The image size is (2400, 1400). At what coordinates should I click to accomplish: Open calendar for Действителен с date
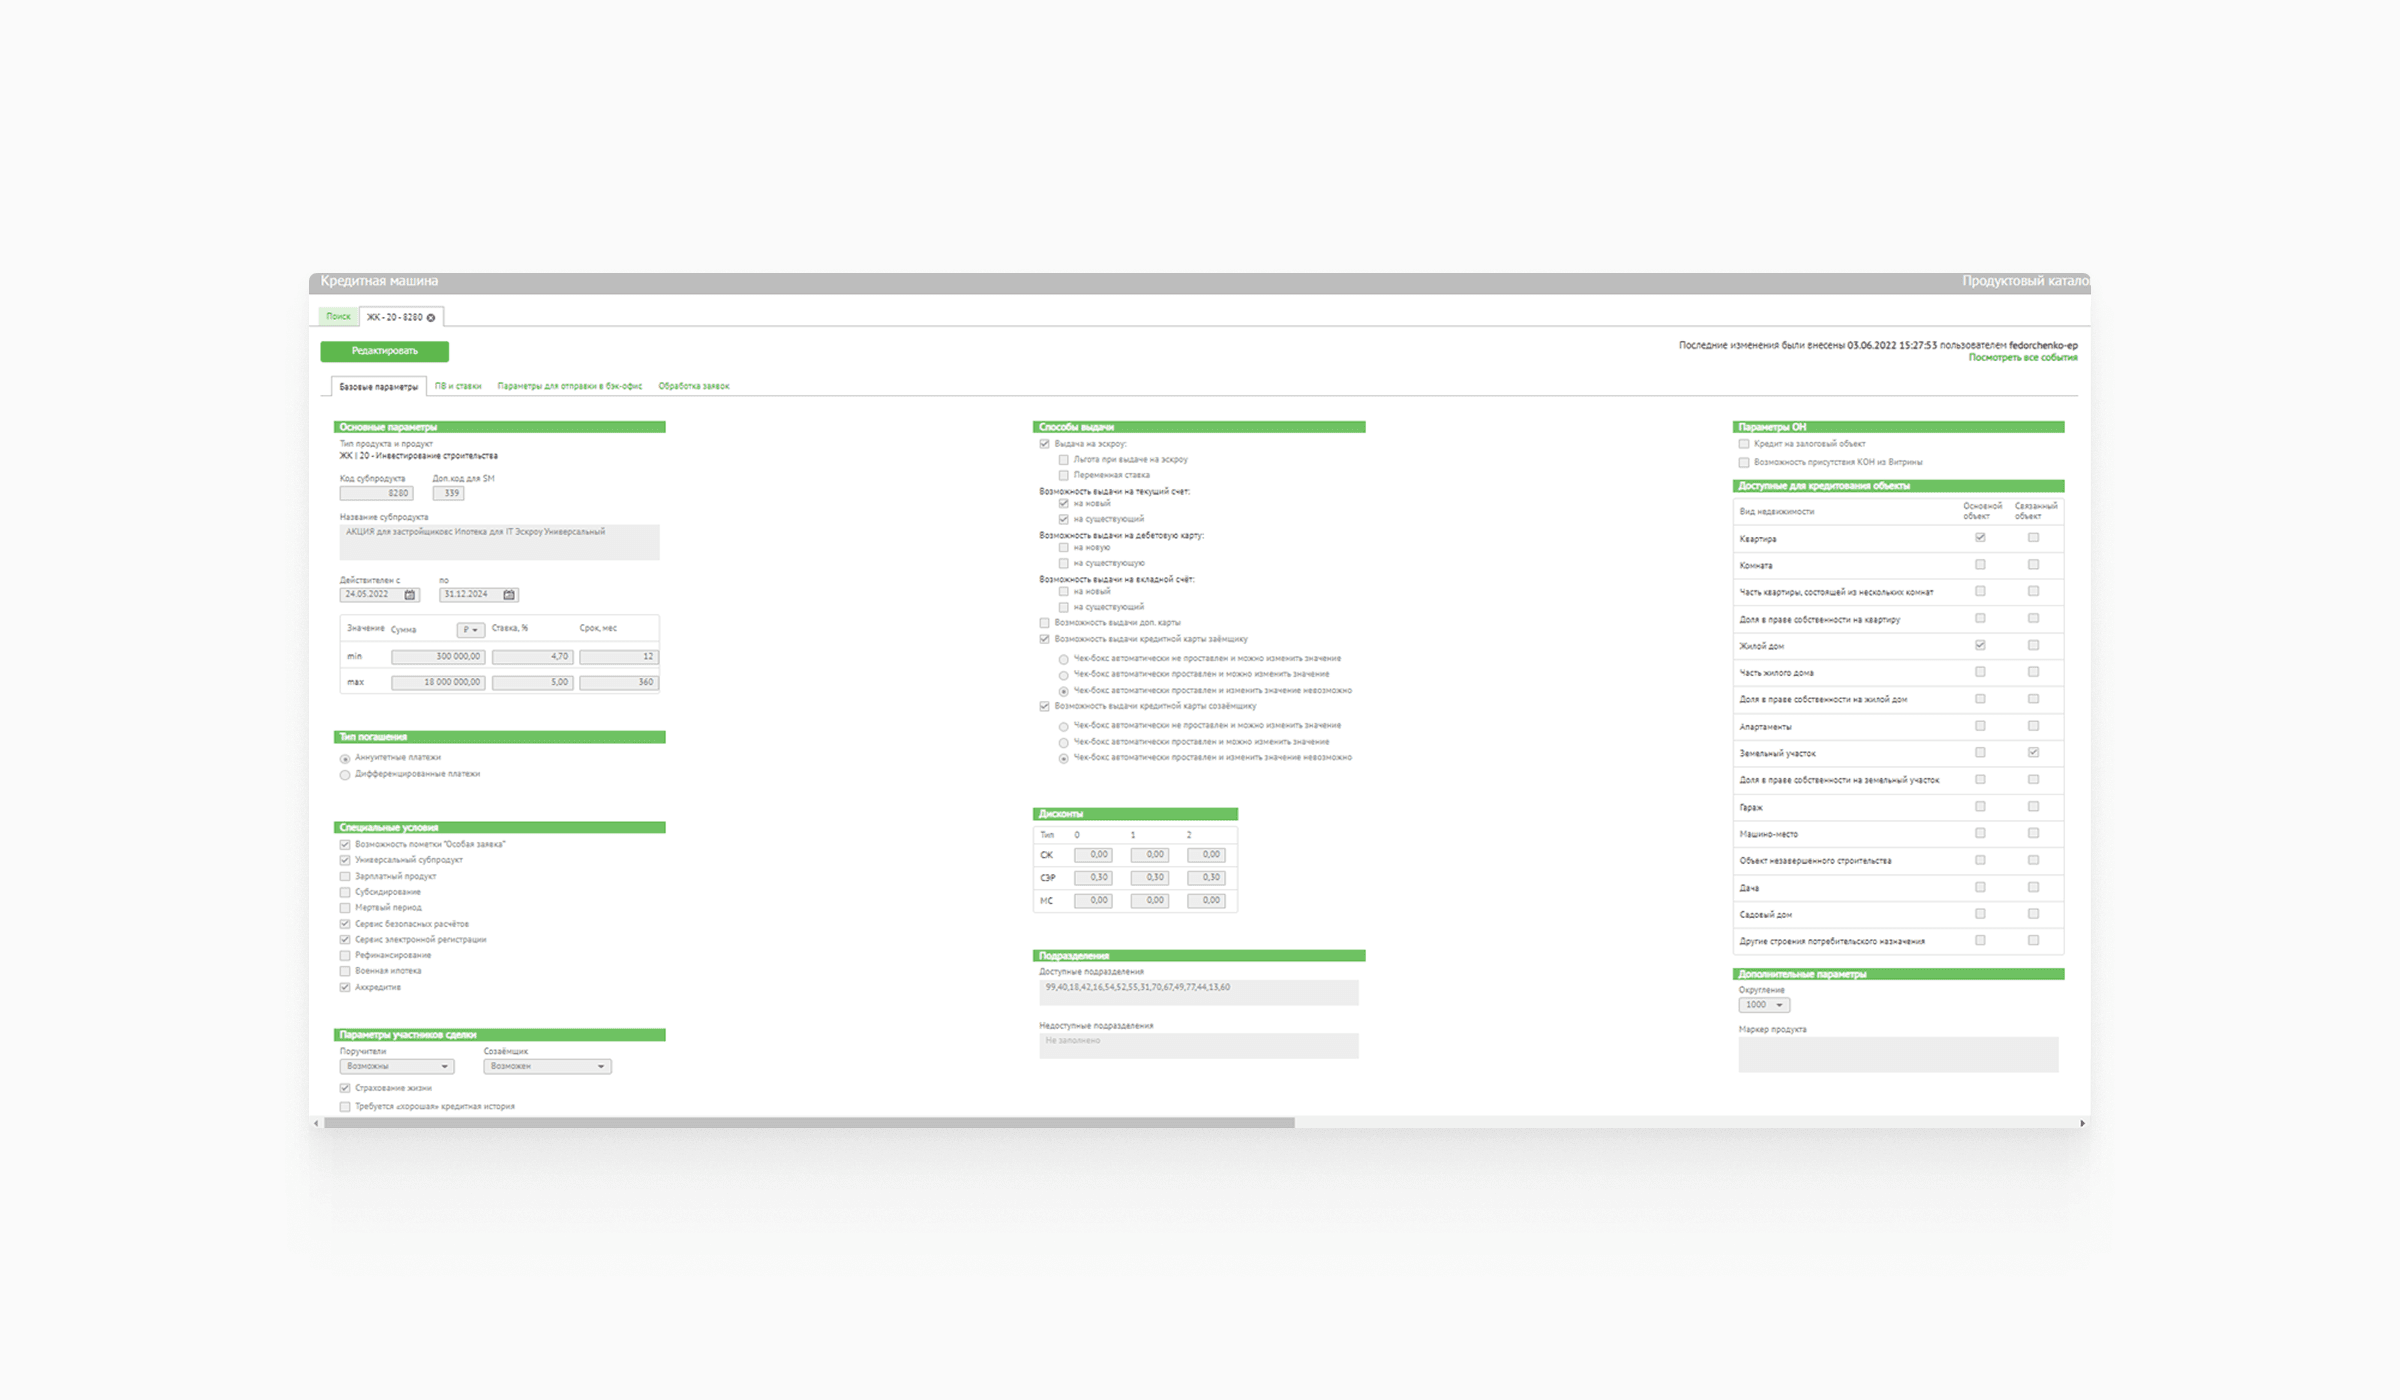[x=409, y=595]
